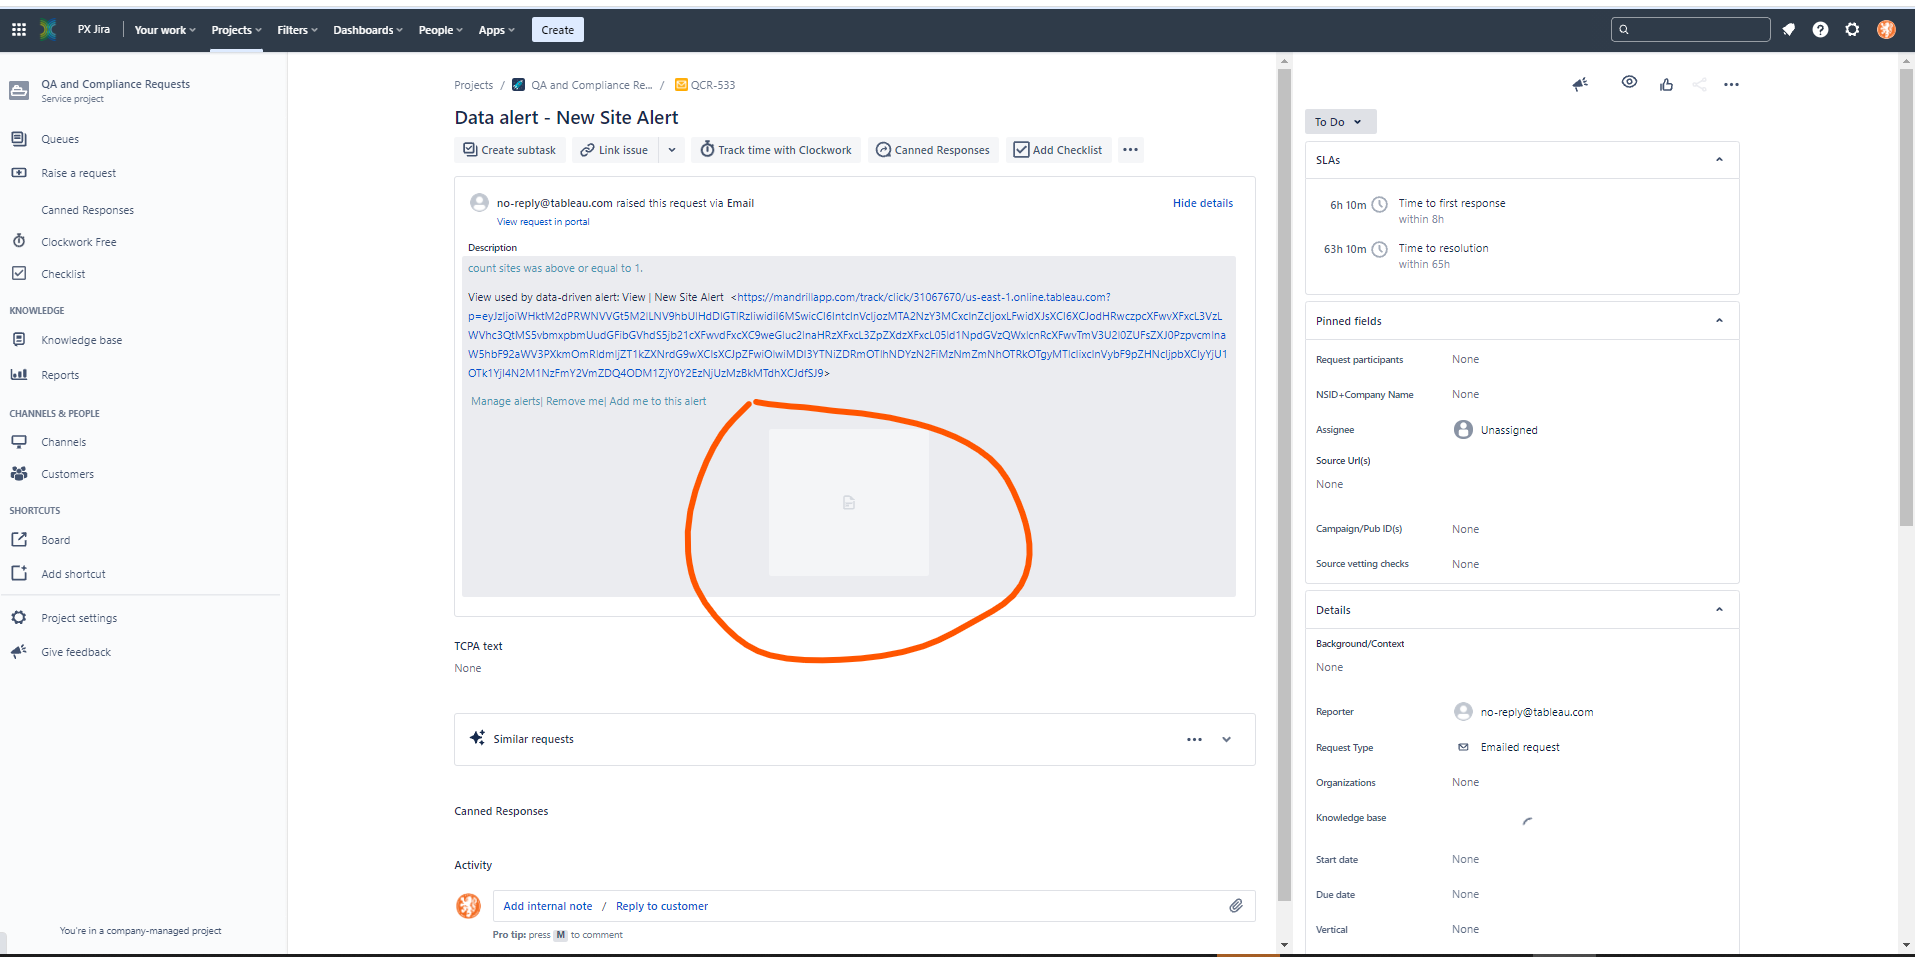Image resolution: width=1915 pixels, height=957 pixels.
Task: Click Track time with Clockwork
Action: click(776, 150)
